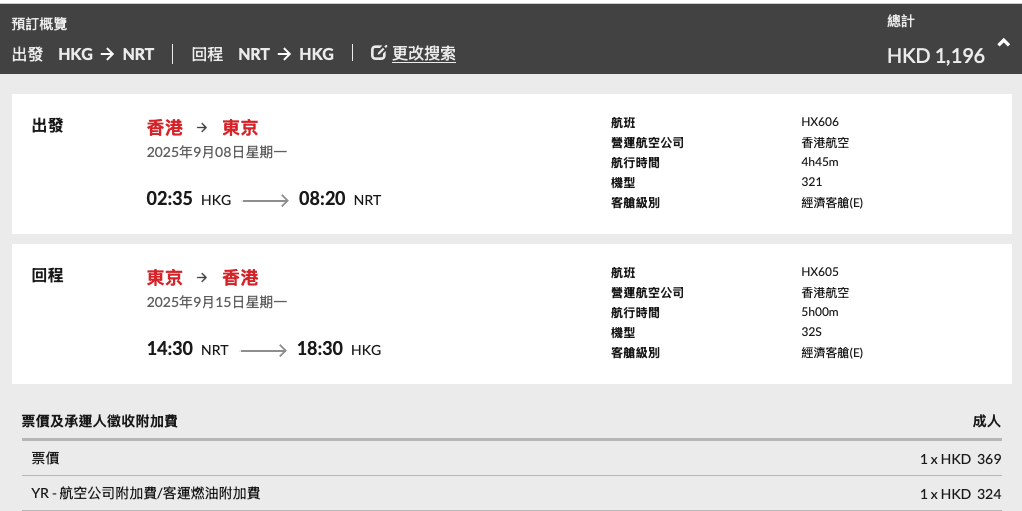Select the 回程 NRT → HKG header segment

tap(263, 54)
